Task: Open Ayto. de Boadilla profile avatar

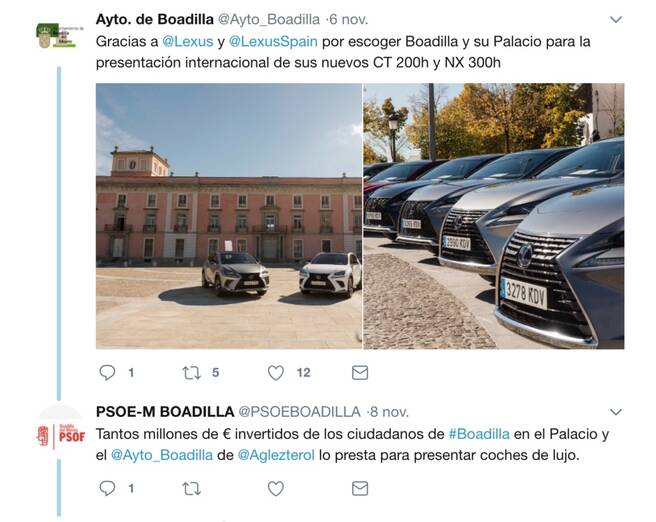Action: click(x=59, y=36)
